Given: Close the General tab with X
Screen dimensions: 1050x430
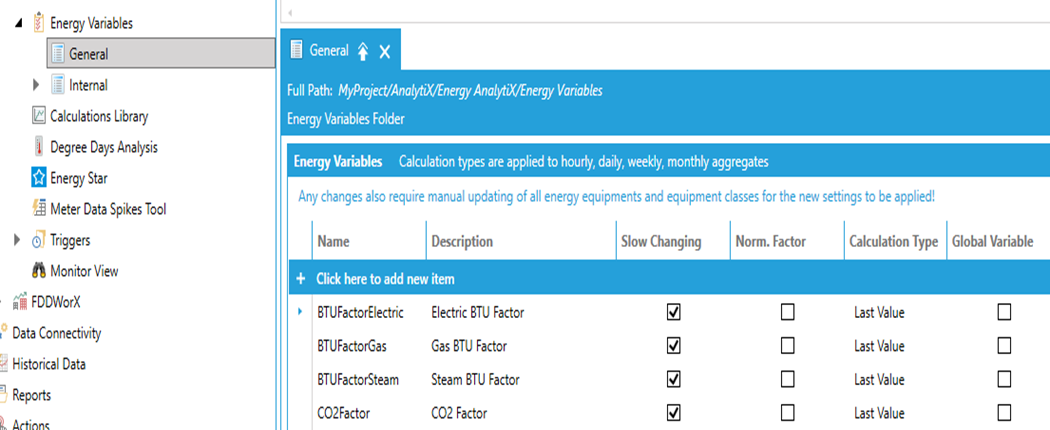Looking at the screenshot, I should 385,52.
